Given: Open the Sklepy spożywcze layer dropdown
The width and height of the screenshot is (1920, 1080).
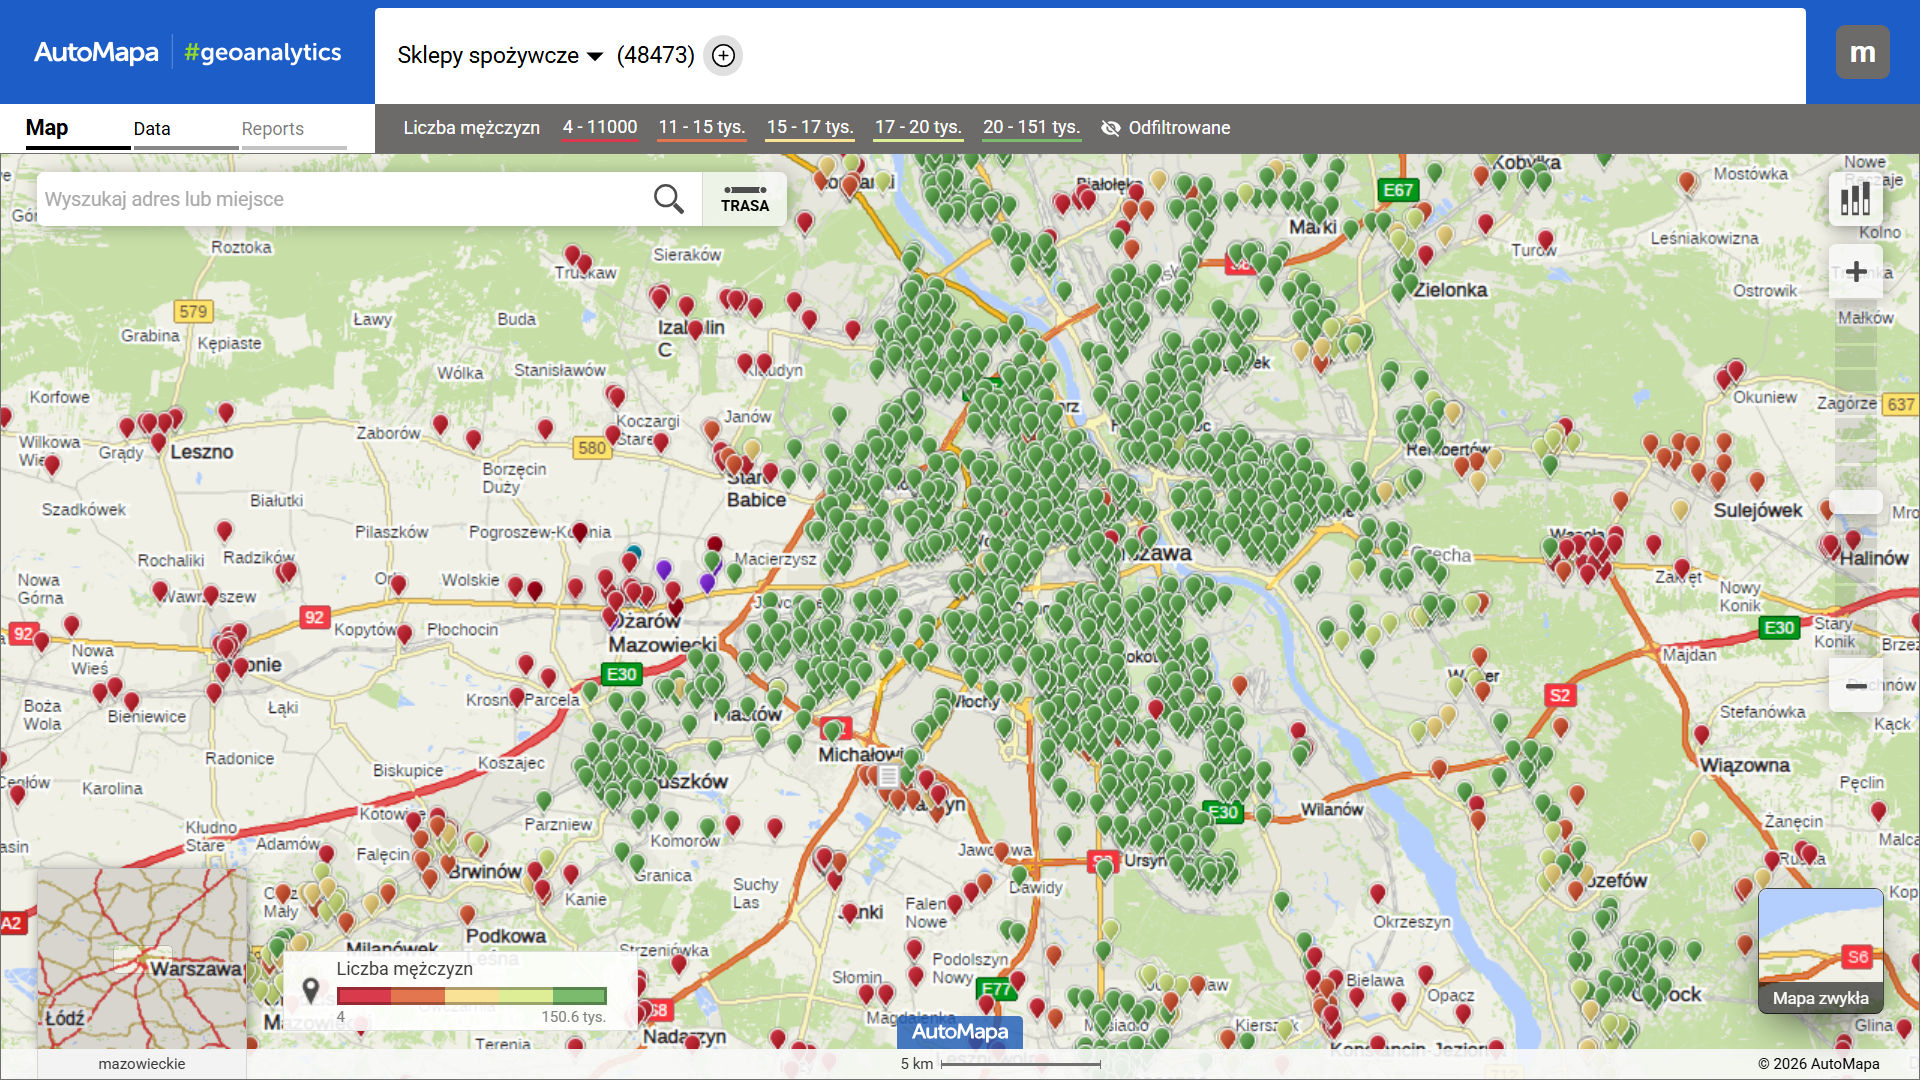Looking at the screenshot, I should [497, 56].
